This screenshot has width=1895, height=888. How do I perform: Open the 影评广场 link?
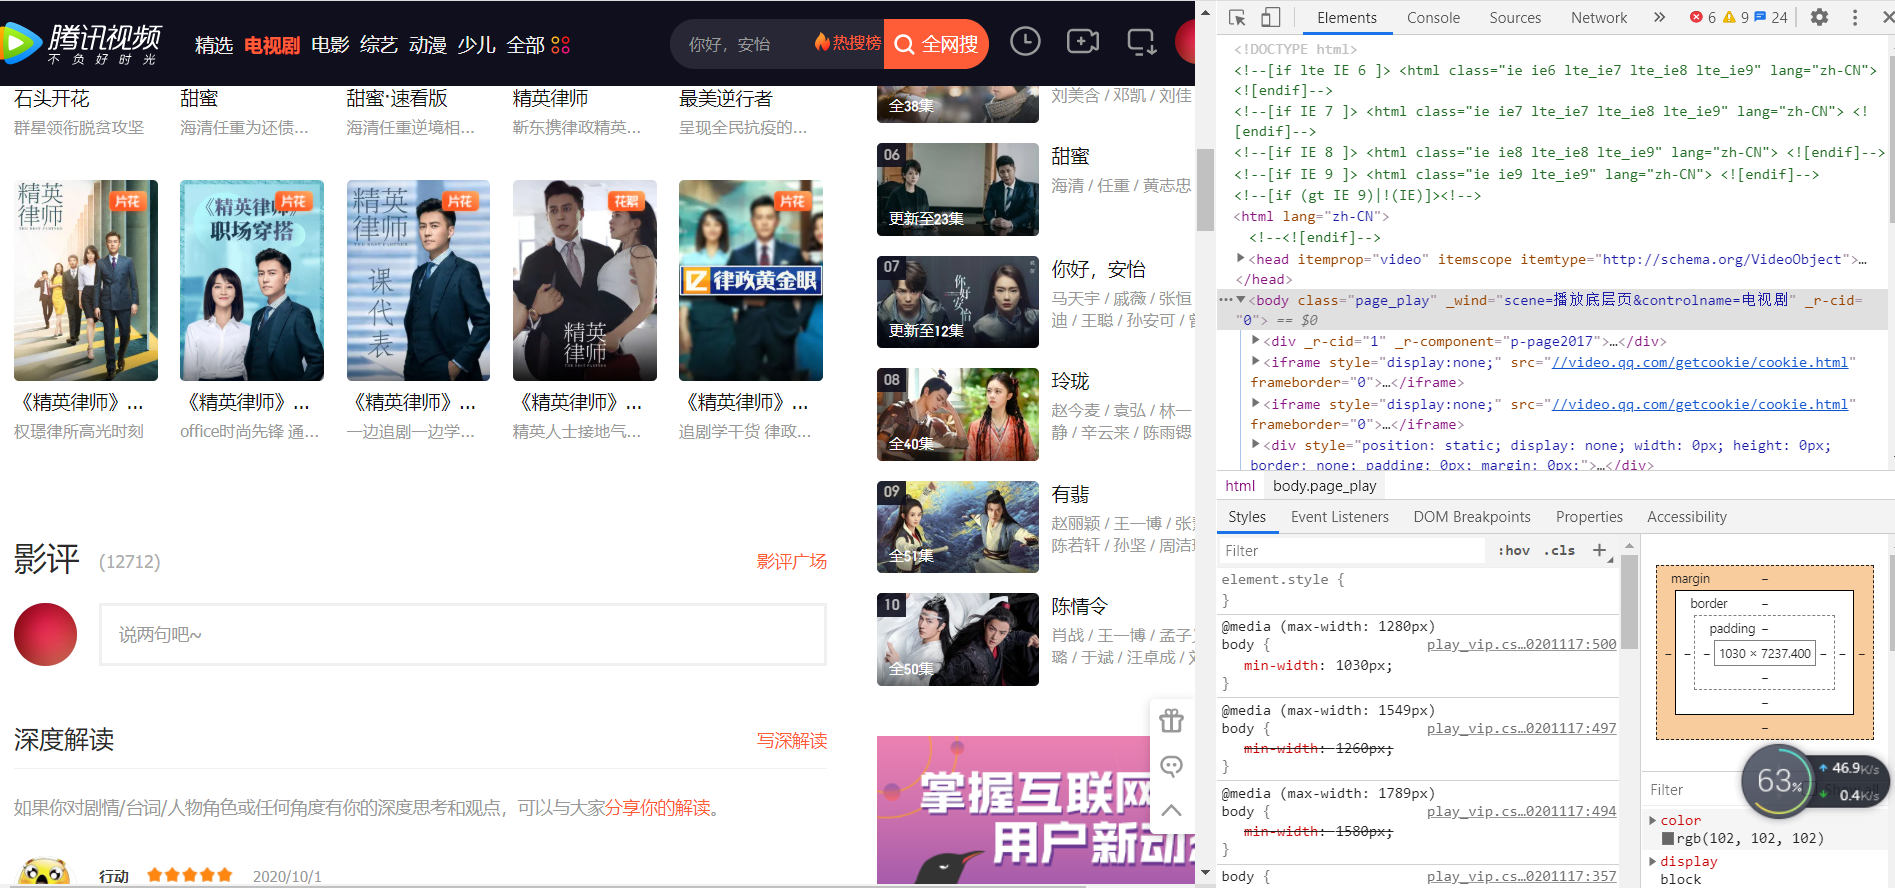[x=792, y=561]
